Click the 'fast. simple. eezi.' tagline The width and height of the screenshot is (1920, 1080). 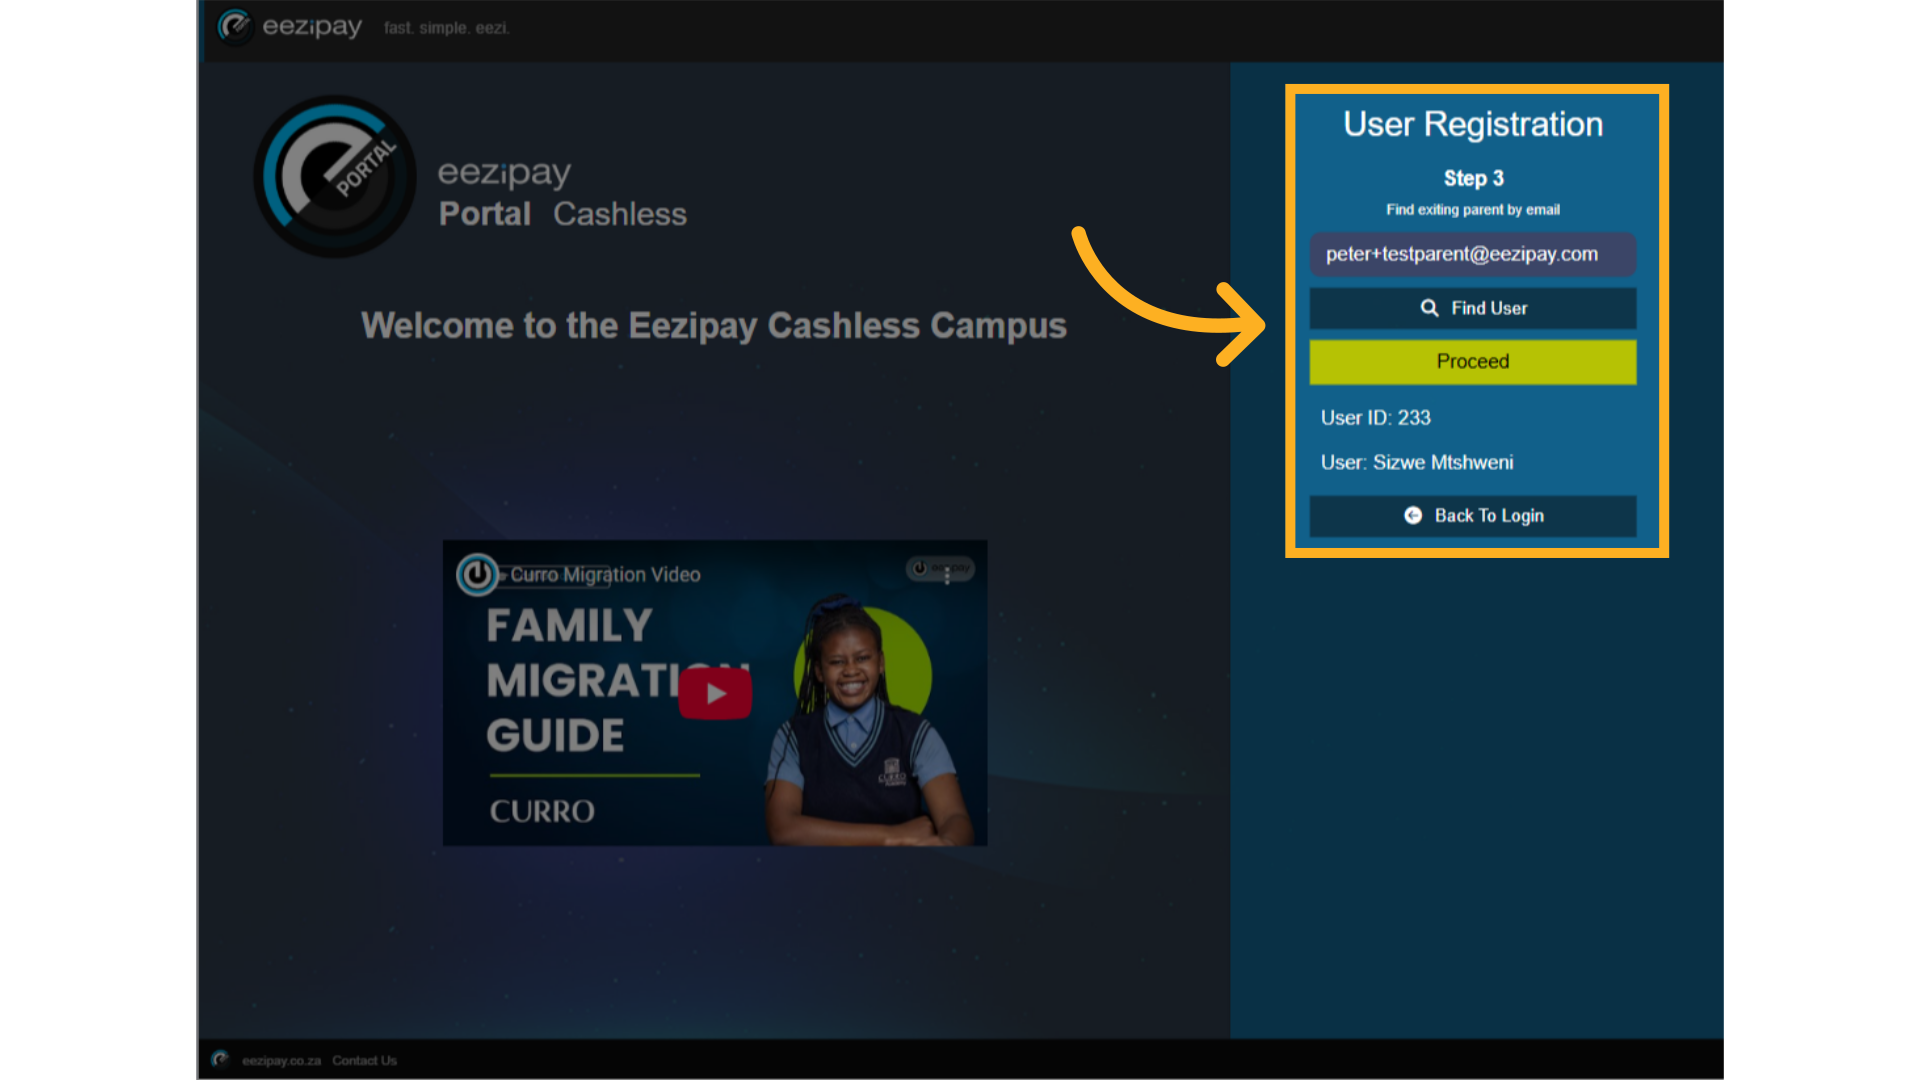coord(446,28)
